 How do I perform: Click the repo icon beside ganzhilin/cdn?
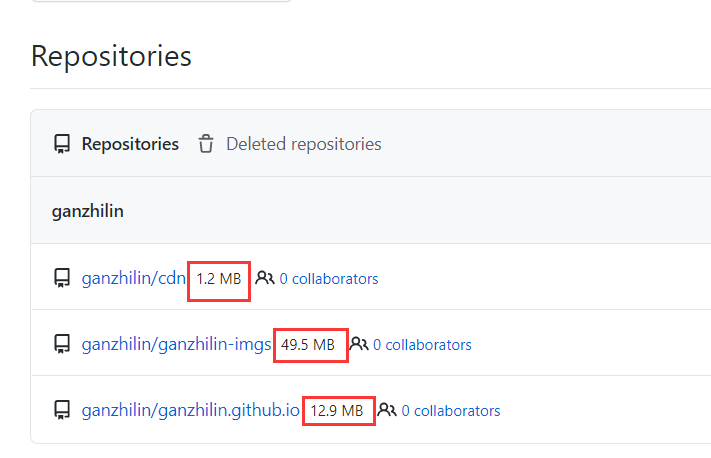click(x=62, y=278)
